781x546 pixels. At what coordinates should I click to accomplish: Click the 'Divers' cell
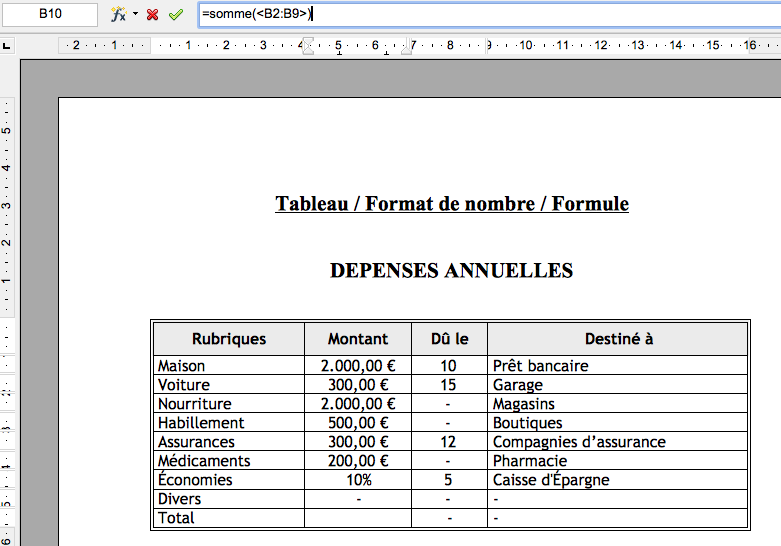coord(229,499)
